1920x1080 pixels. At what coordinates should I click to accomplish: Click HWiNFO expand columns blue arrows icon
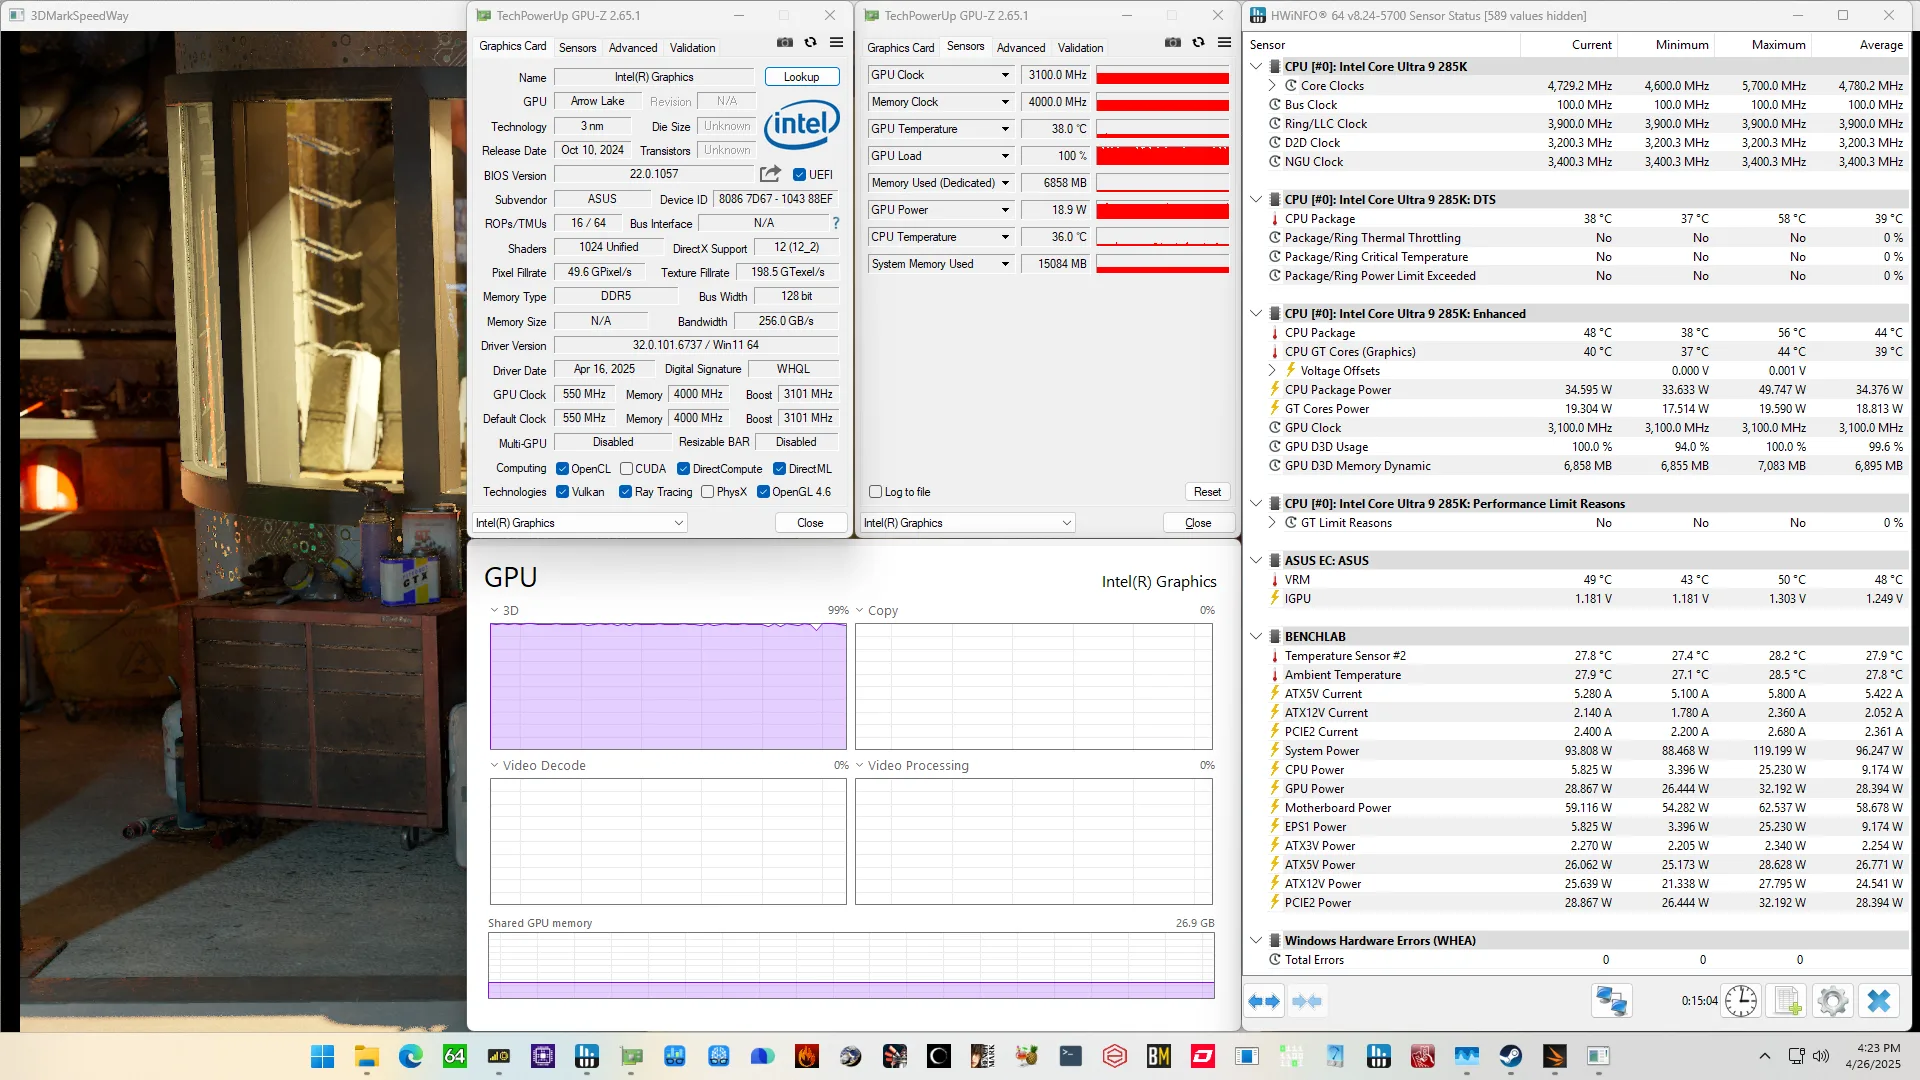coord(1265,1001)
